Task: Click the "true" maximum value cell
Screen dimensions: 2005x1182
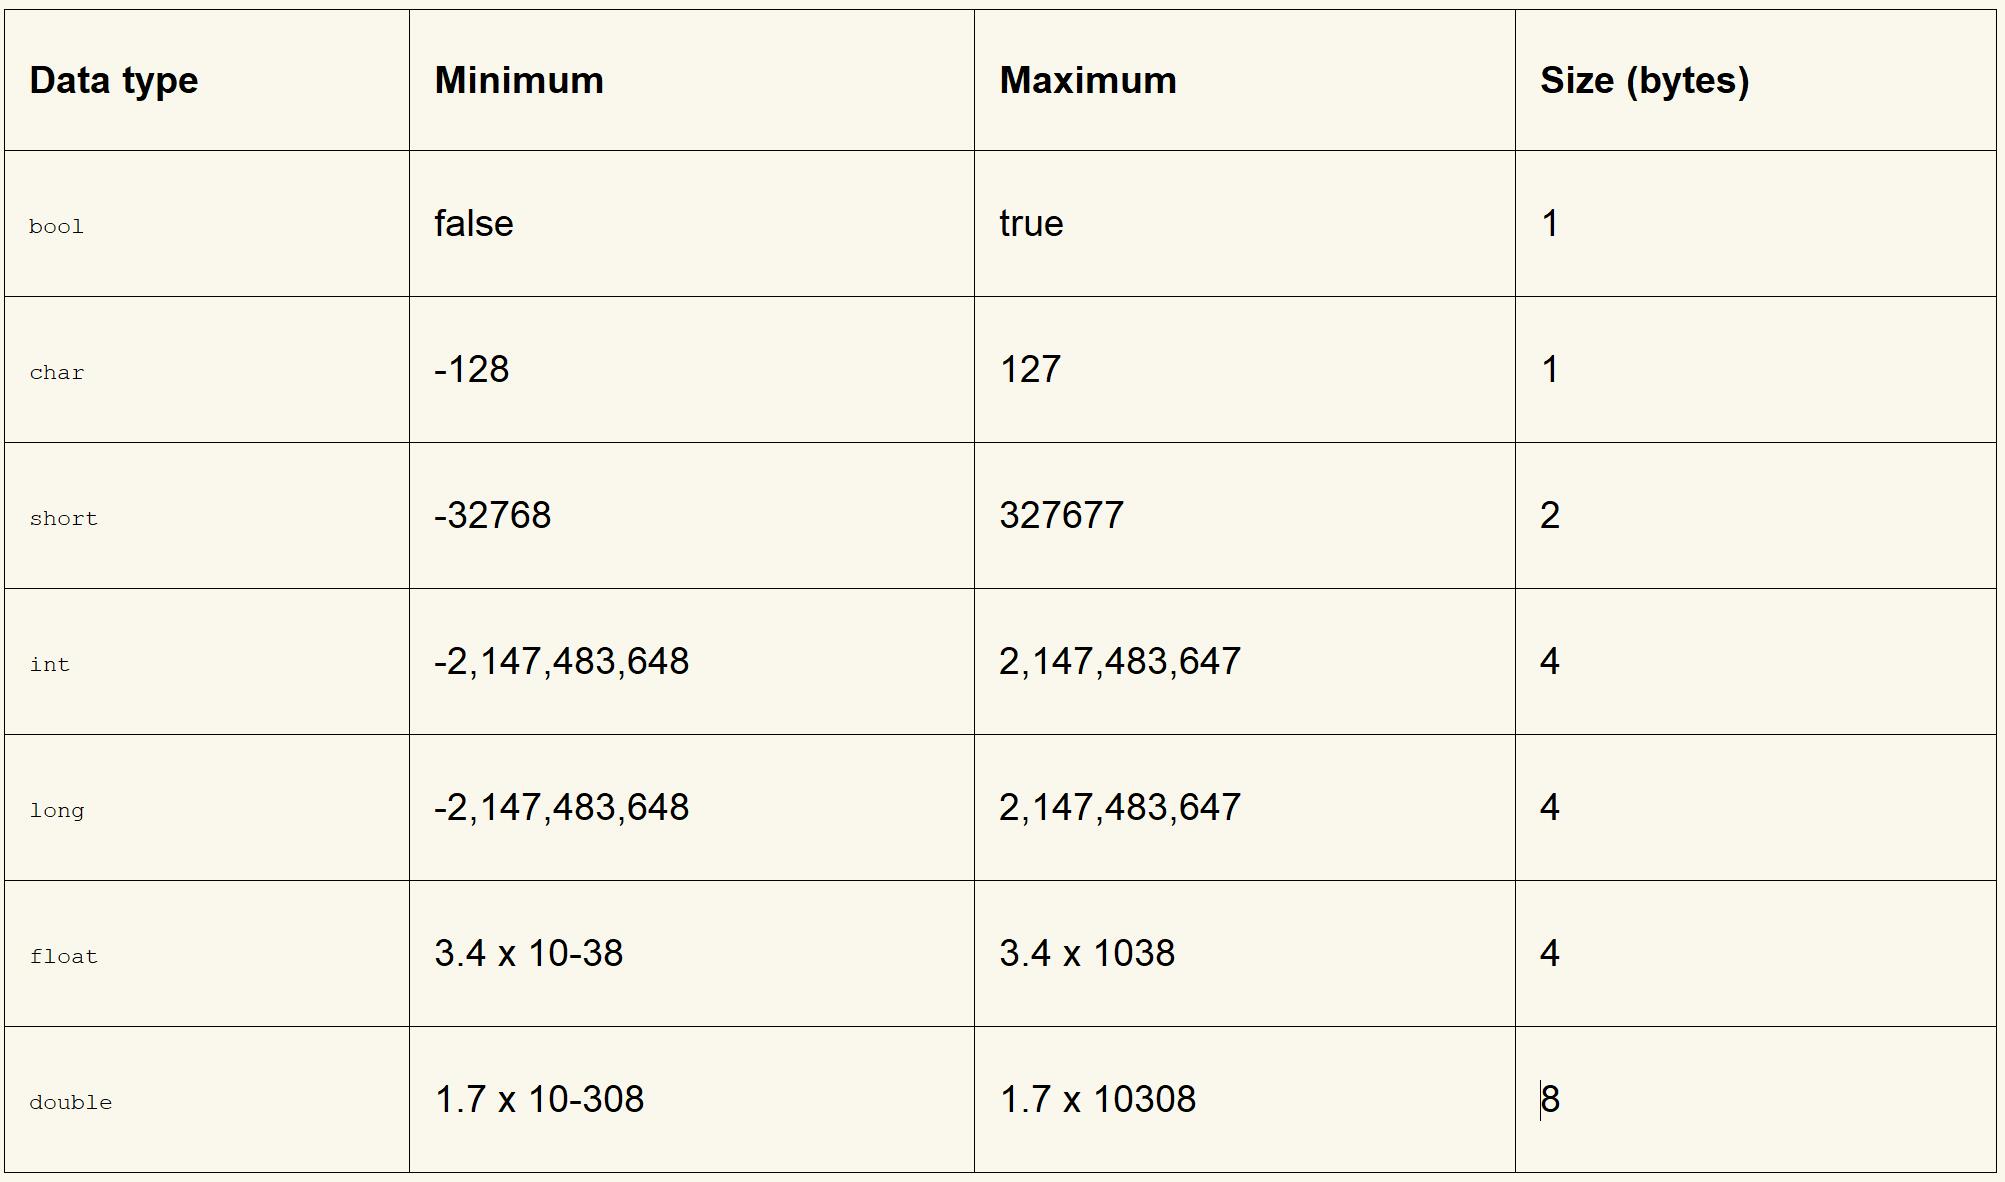Action: [x=1031, y=224]
